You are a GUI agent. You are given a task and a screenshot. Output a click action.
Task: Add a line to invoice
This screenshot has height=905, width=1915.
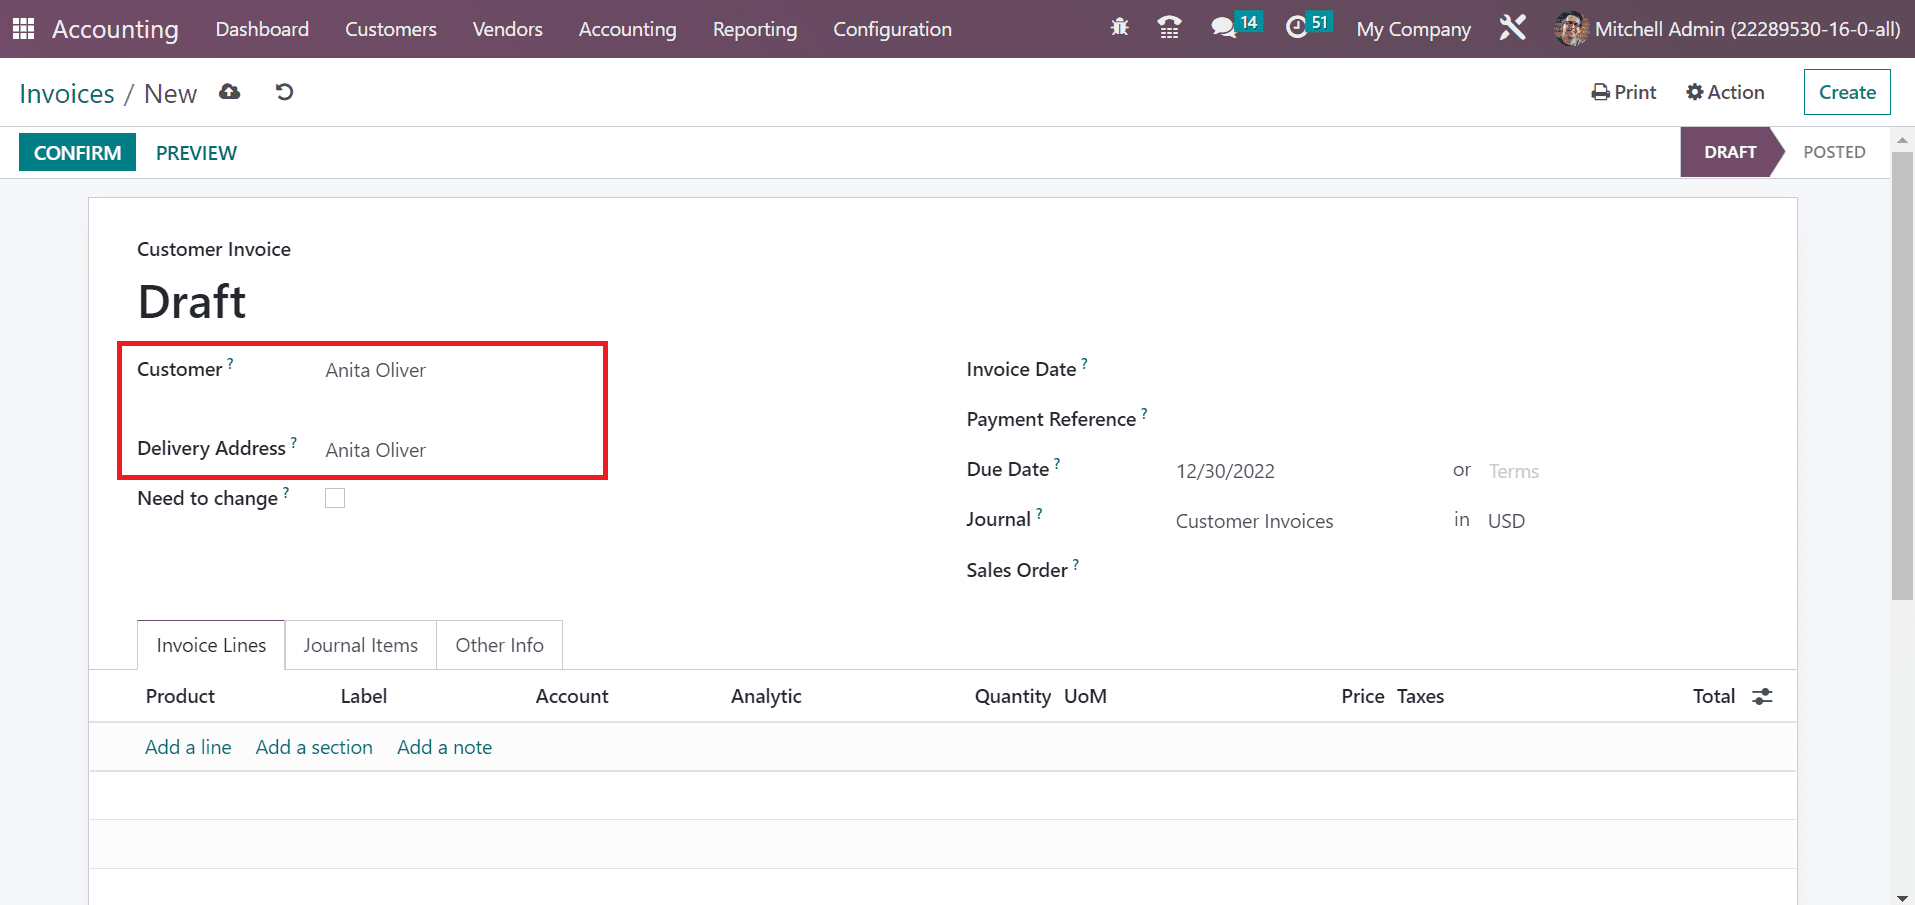pyautogui.click(x=188, y=747)
